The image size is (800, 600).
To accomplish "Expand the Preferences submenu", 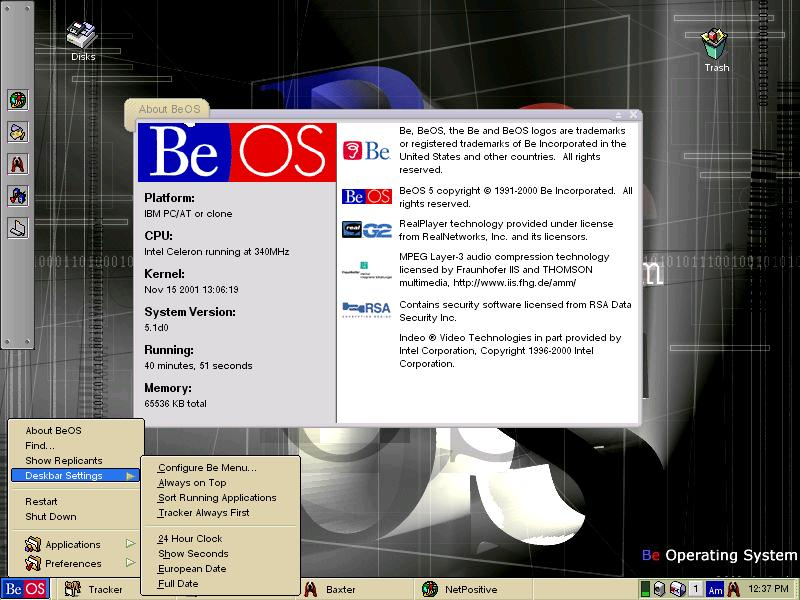I will tap(72, 564).
